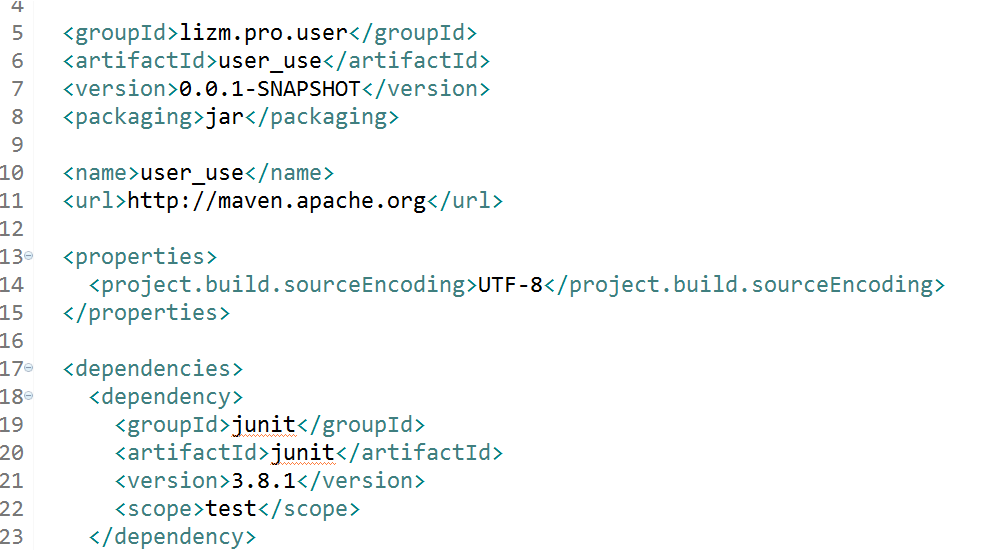Click the closing dependency tag on line 23

pos(173,537)
